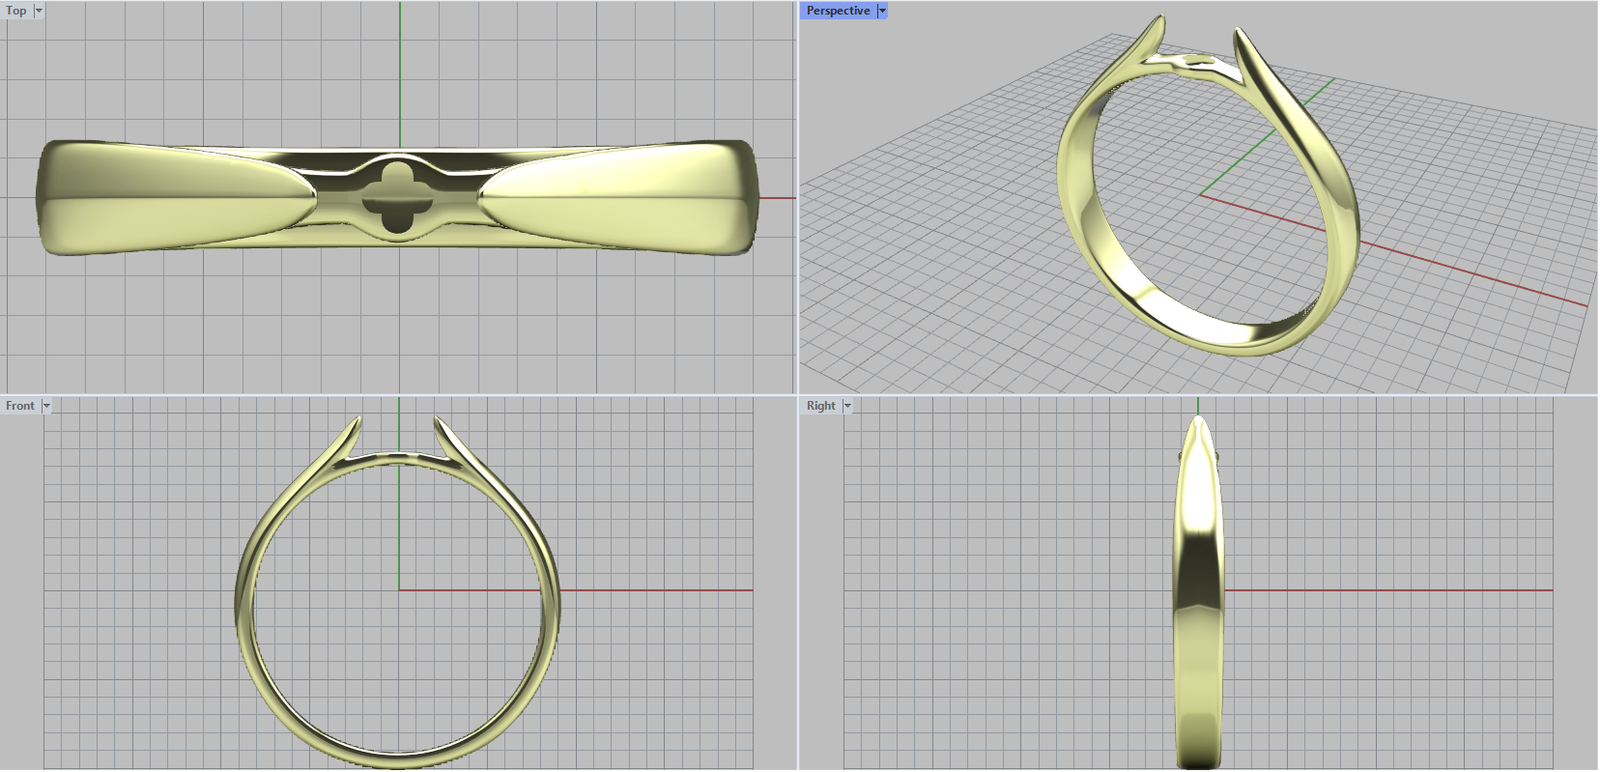Click the Top viewport title label
This screenshot has width=1600, height=772.
coord(16,11)
